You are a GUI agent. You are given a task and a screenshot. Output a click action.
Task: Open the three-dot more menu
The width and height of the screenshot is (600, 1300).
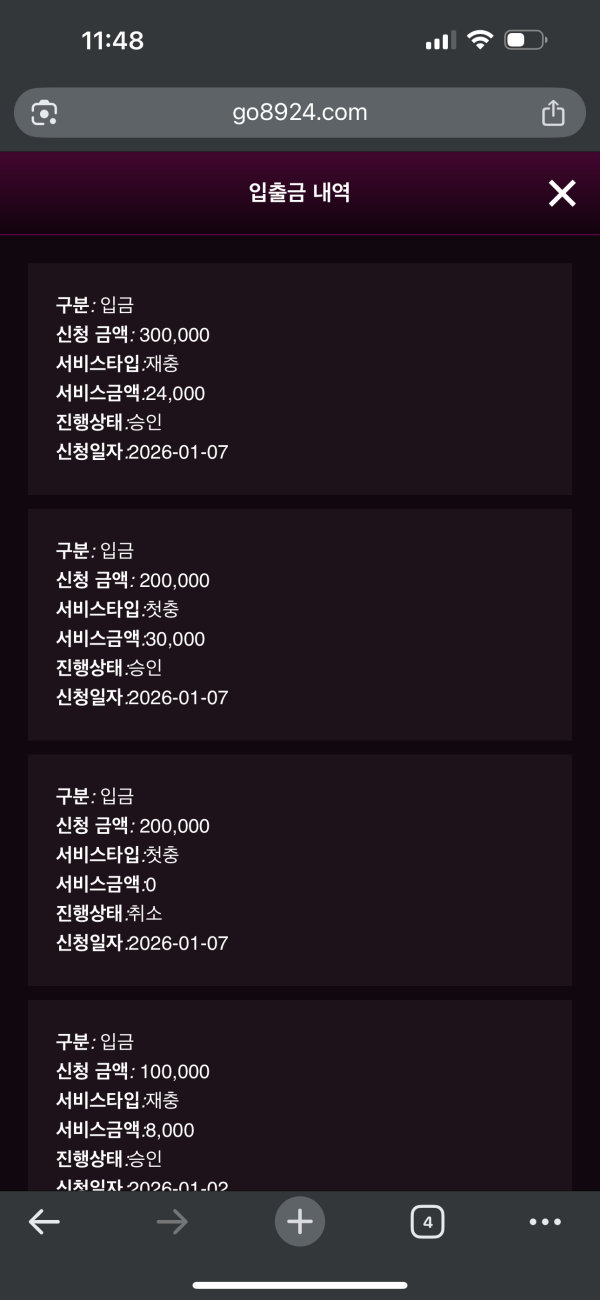[545, 1222]
